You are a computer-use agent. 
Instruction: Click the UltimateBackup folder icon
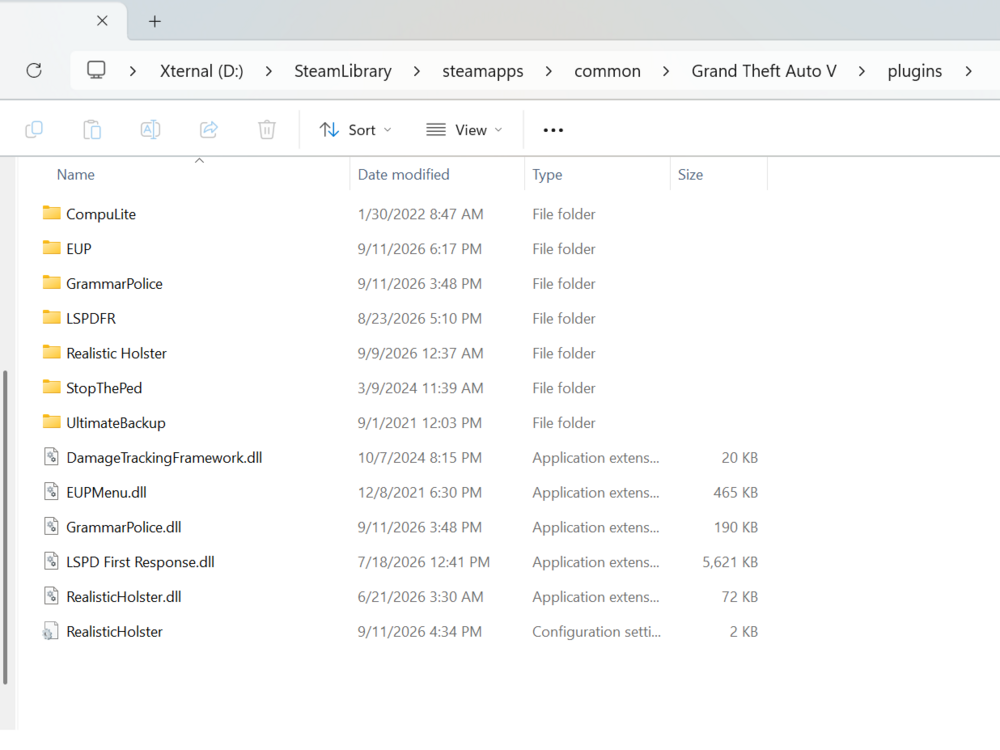52,422
